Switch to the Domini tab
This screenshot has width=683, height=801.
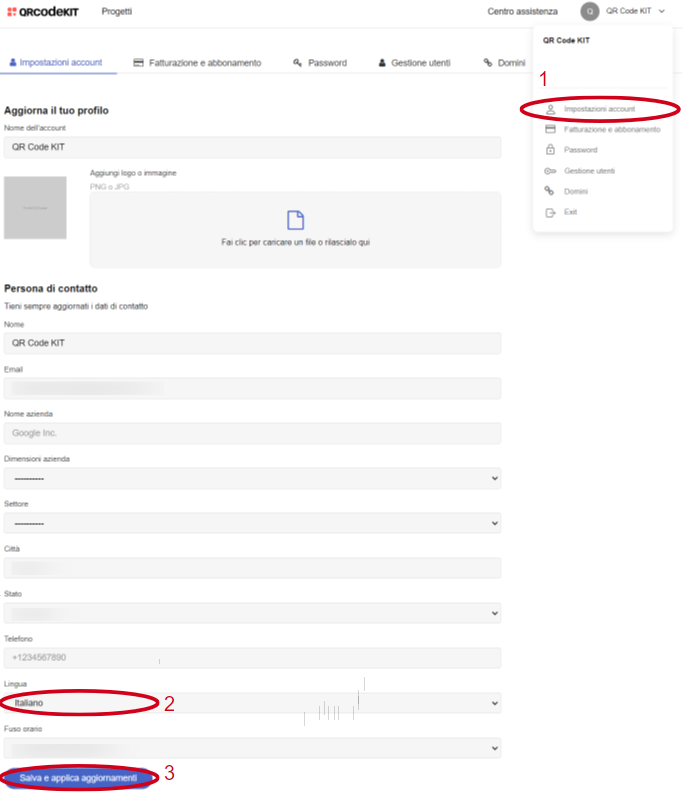[x=504, y=63]
